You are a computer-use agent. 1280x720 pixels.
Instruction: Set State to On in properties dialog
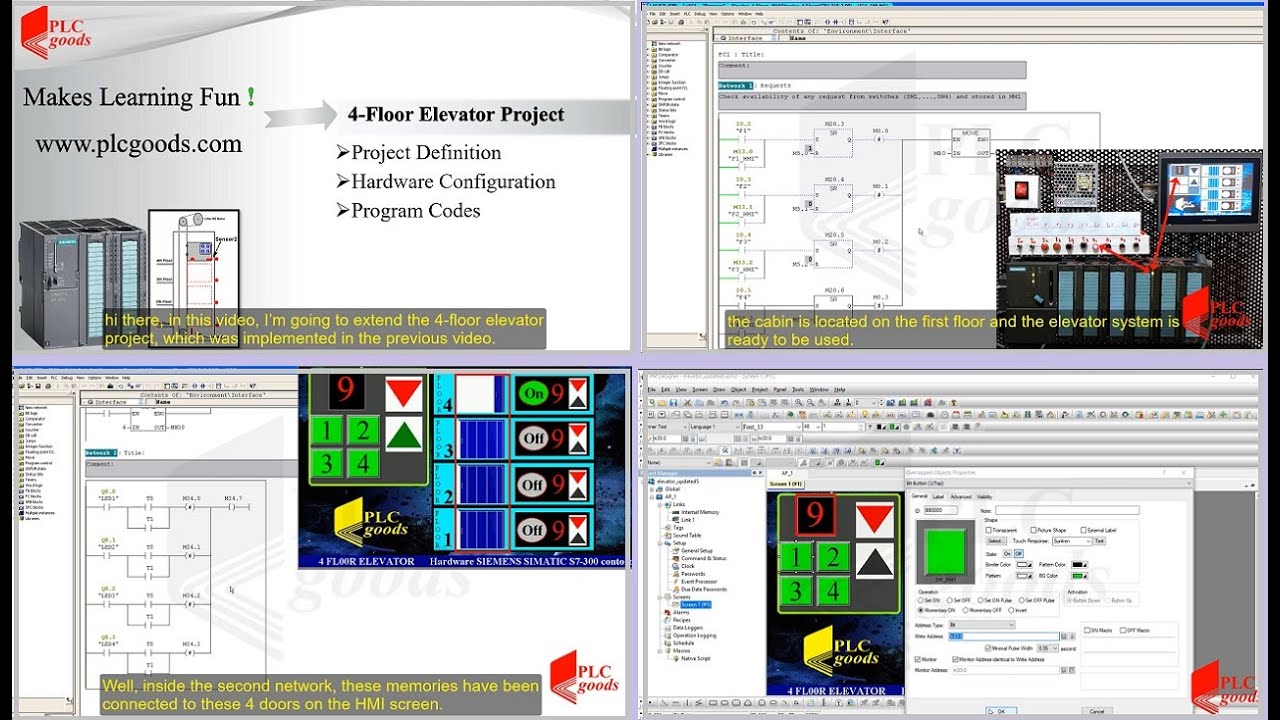pyautogui.click(x=1007, y=554)
